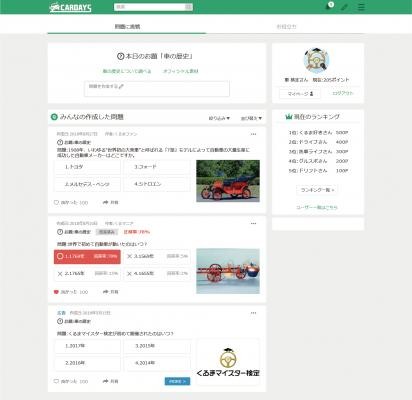
Task: Click the search button in header search bar
Action: 189,7
